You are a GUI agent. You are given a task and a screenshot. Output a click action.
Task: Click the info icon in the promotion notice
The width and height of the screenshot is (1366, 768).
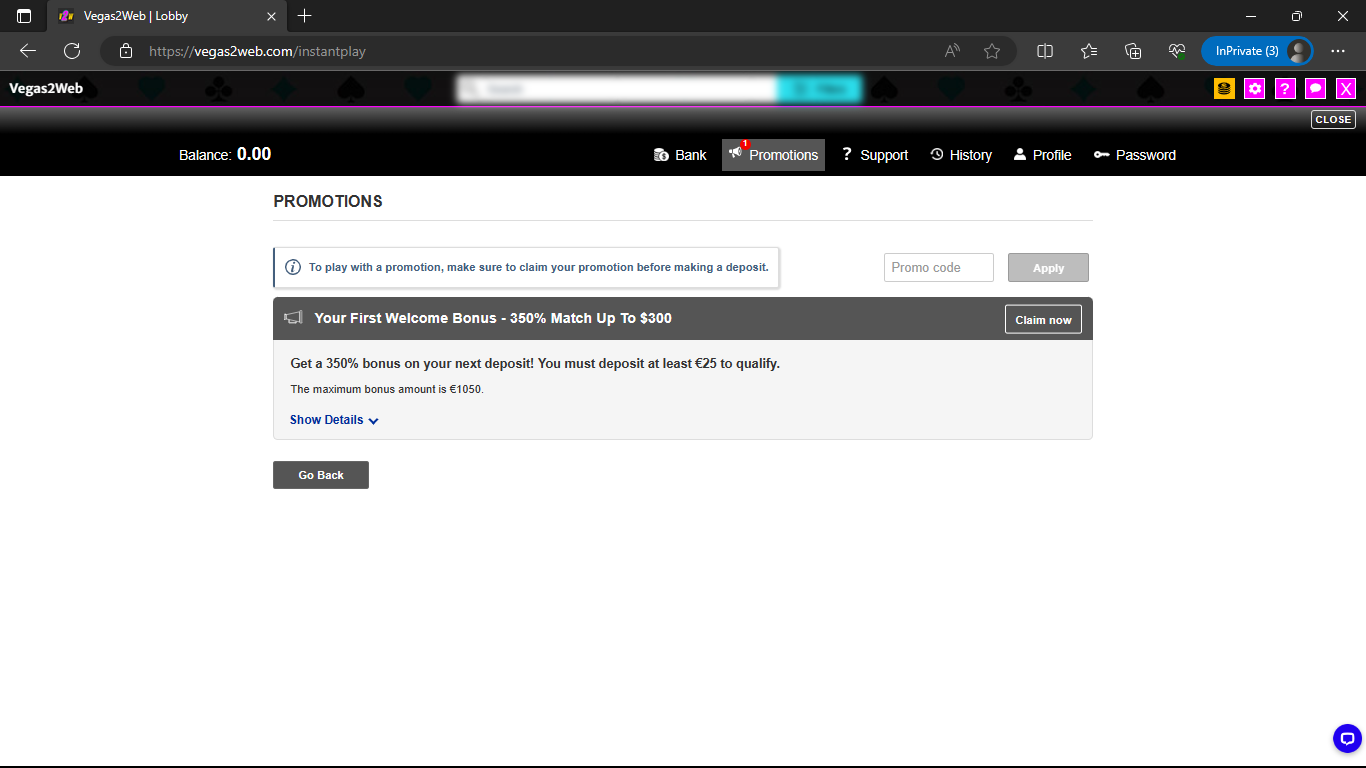pos(293,267)
